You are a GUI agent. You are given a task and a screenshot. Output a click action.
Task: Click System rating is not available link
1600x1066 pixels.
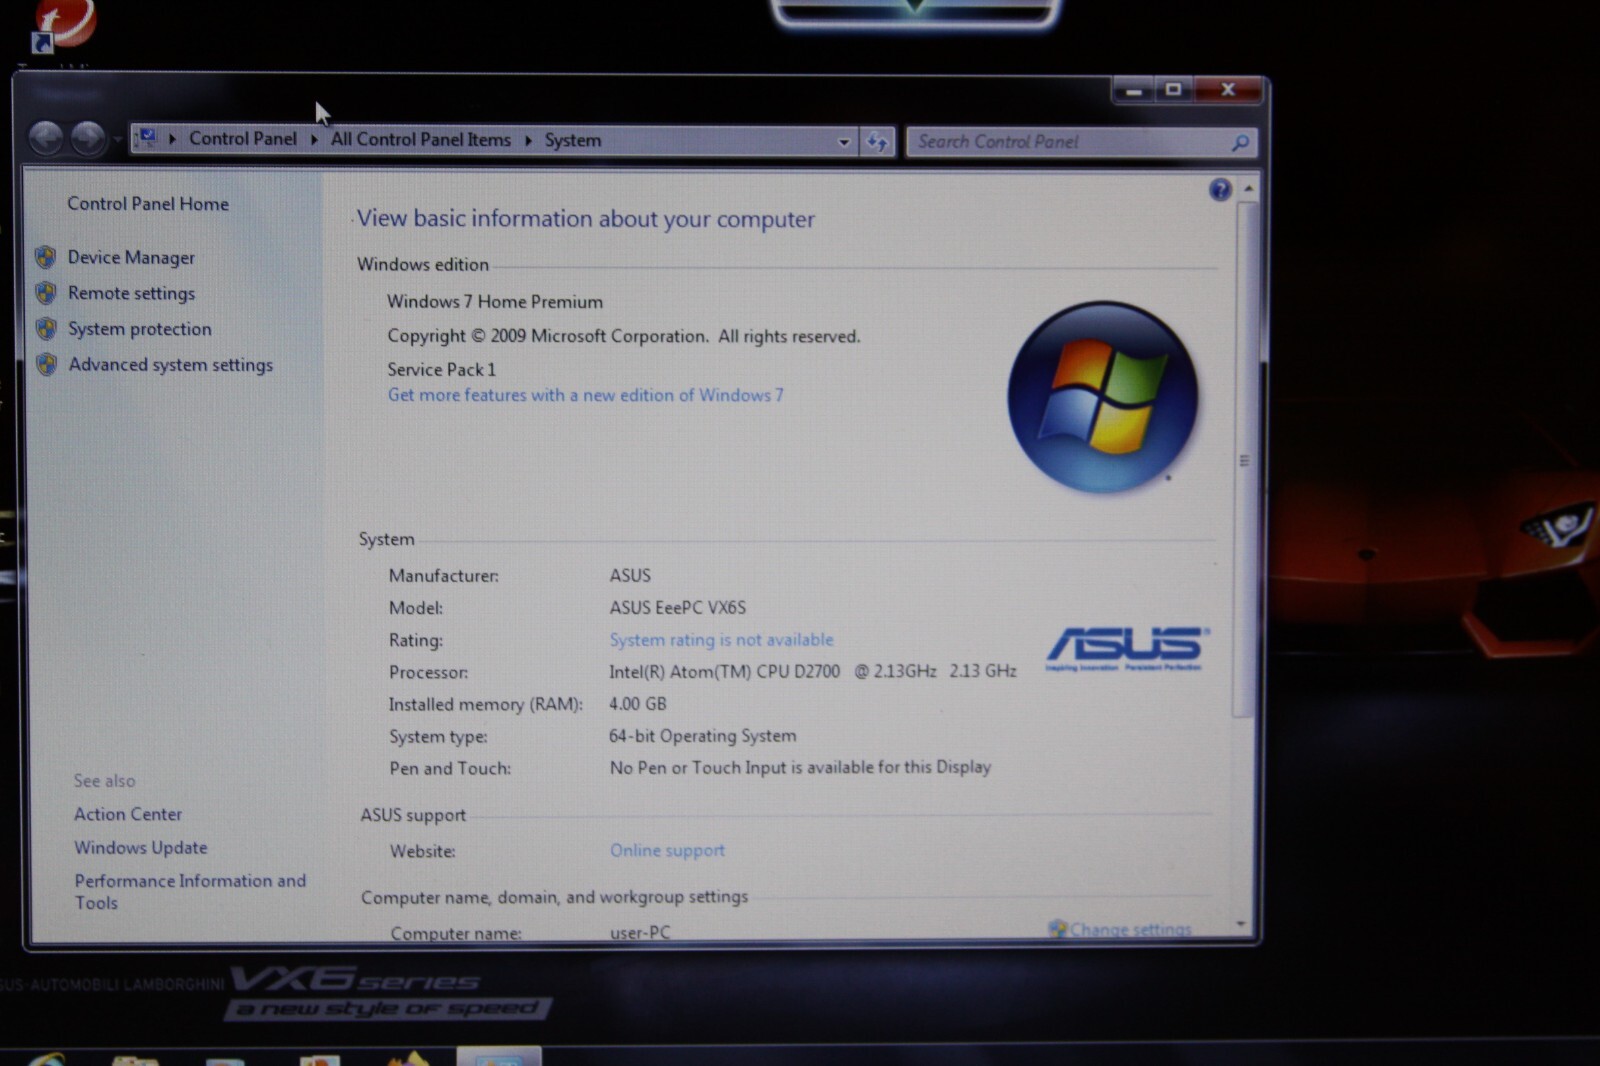[721, 639]
